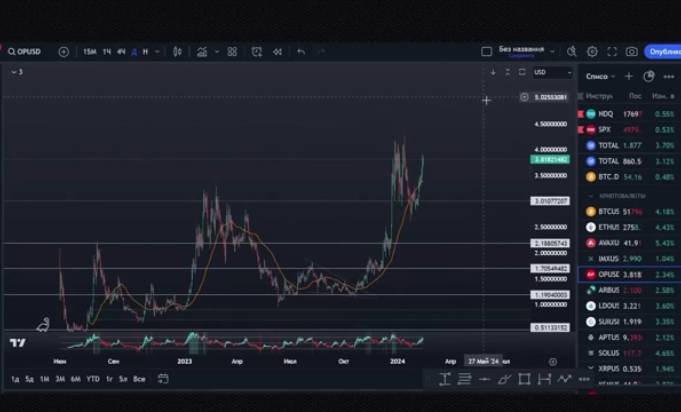Toggle the layout checkbox near Без названия
Image resolution: width=681 pixels, height=412 pixels.
pyautogui.click(x=486, y=52)
